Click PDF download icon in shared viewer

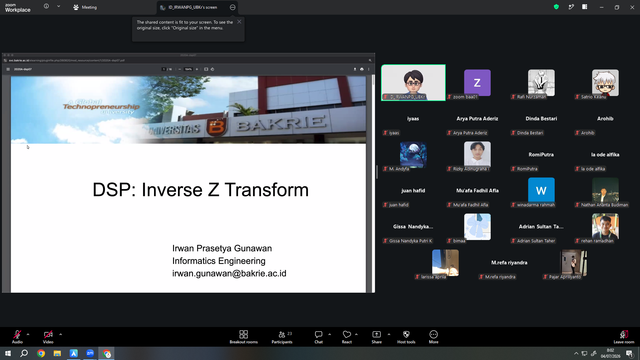[355, 69]
